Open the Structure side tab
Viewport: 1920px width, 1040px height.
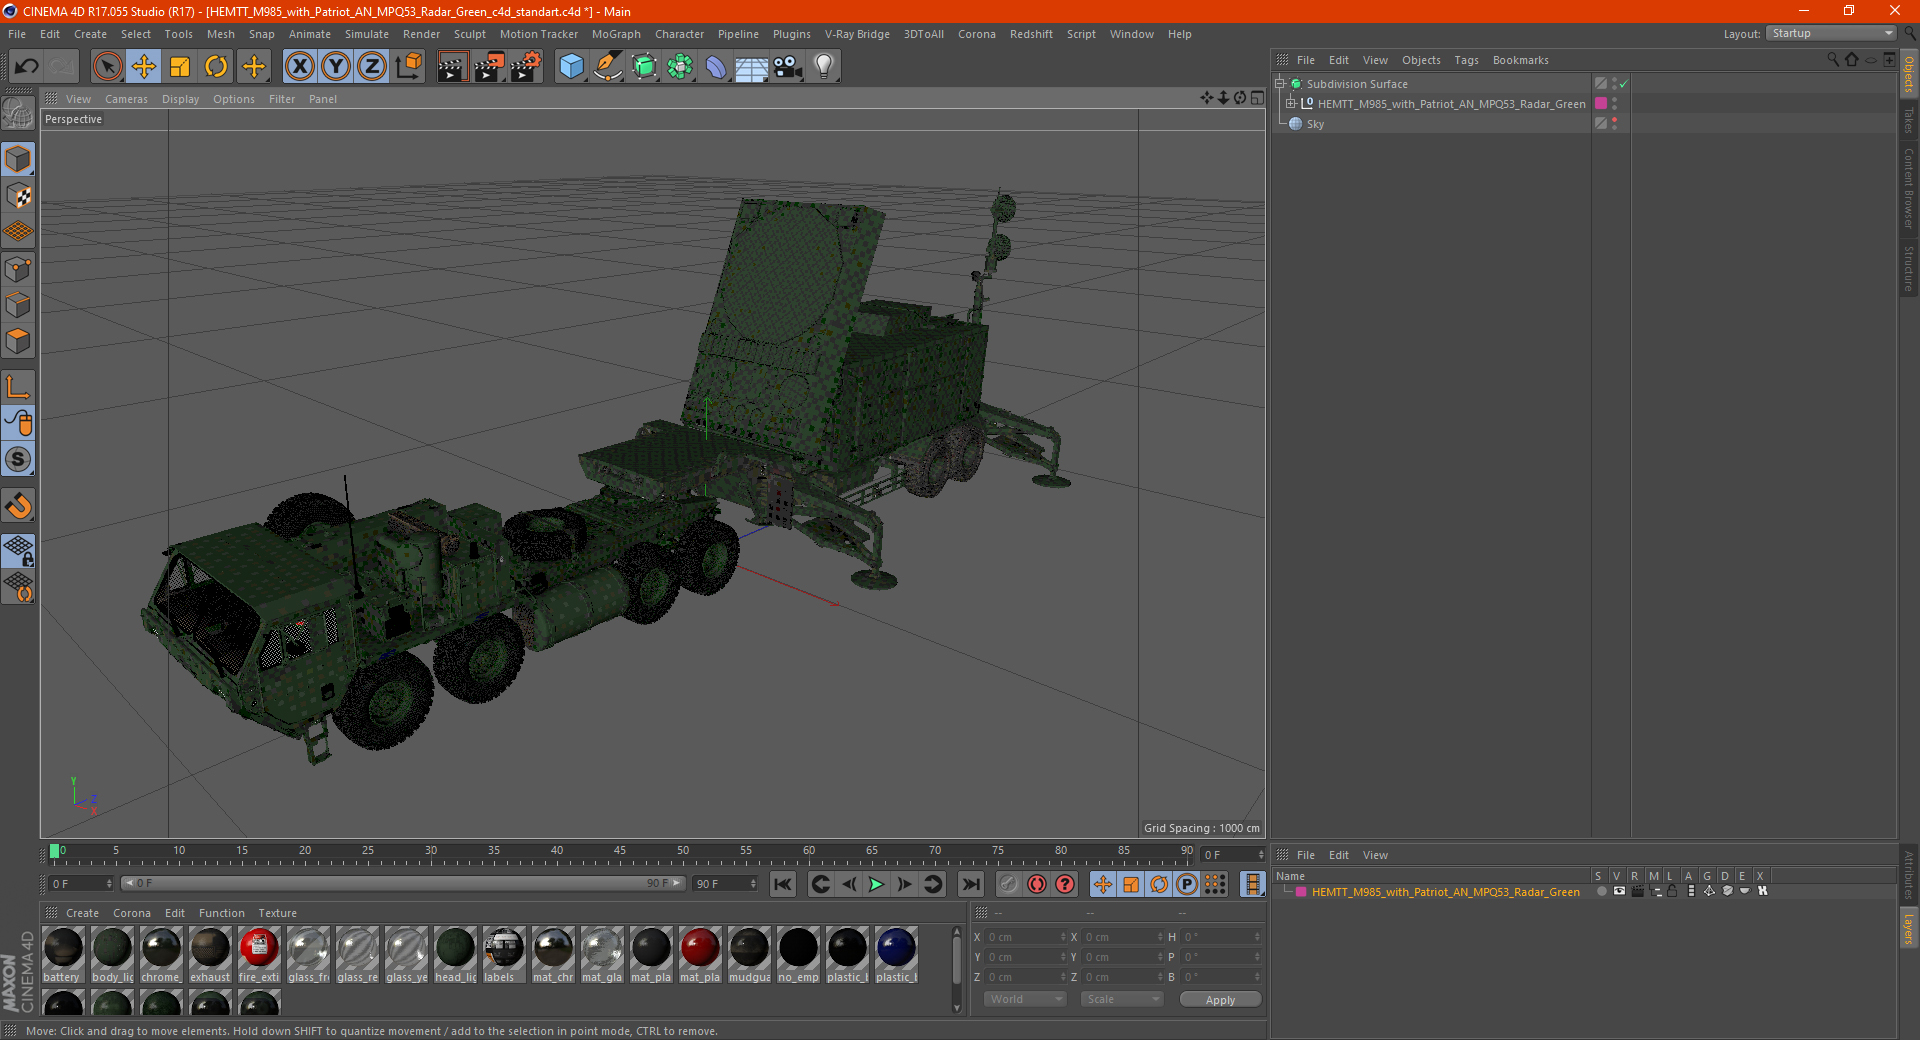coord(1909,268)
